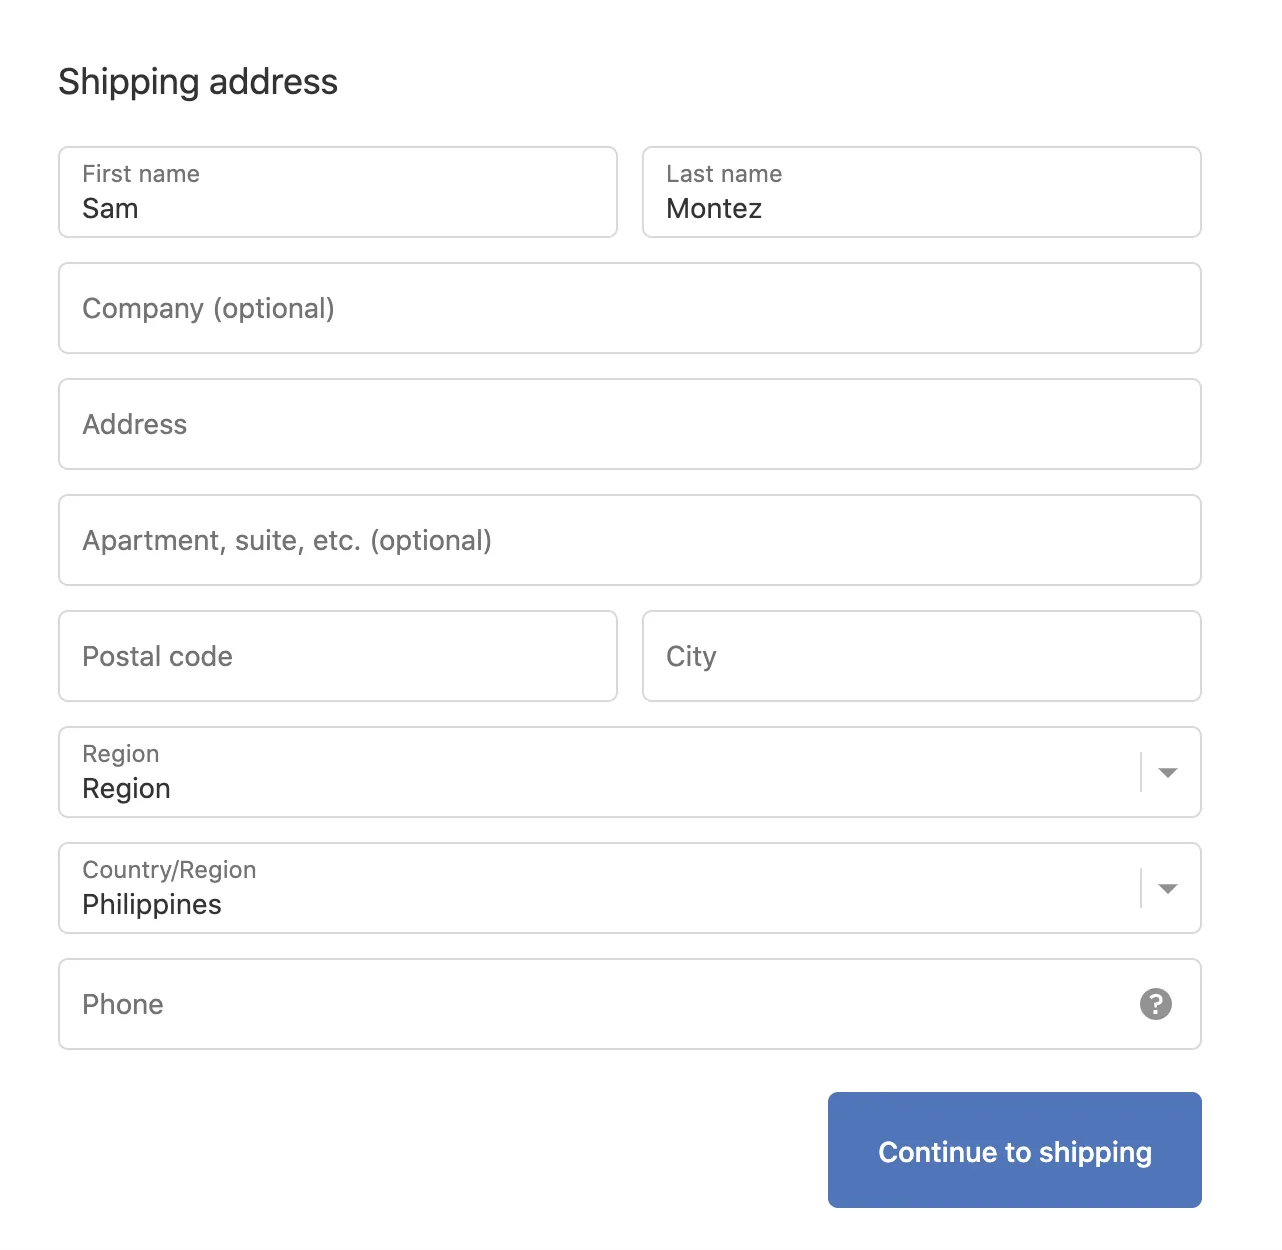
Task: Place cursor after the text Montez
Action: 763,209
